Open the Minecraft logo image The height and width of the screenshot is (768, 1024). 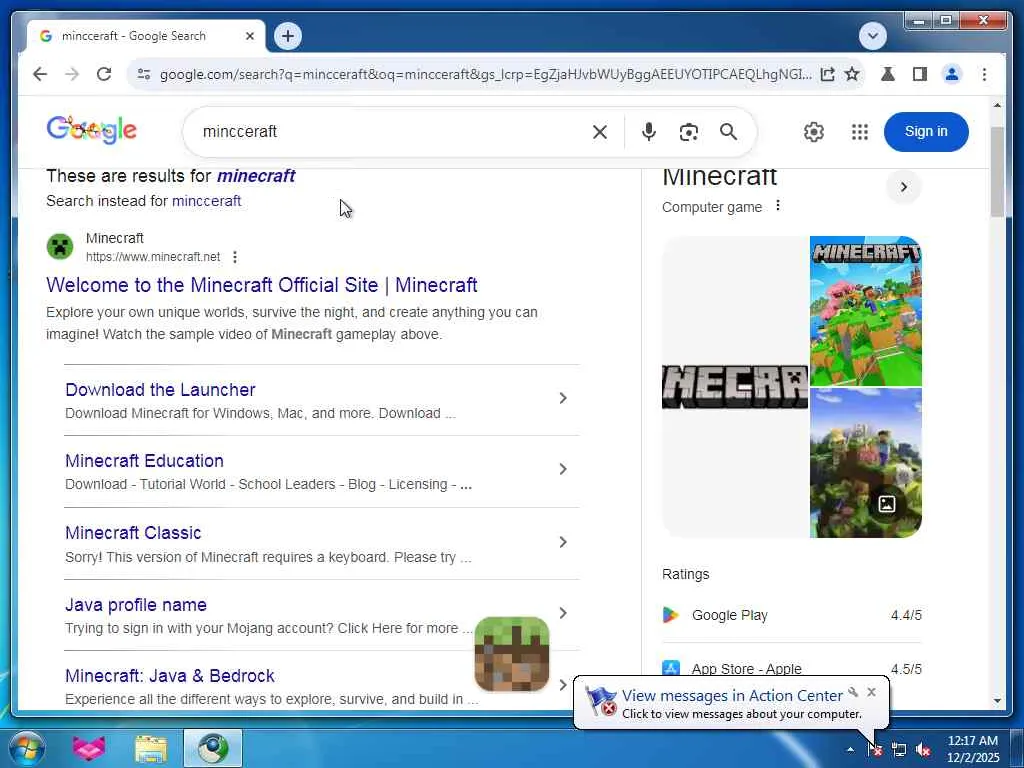[x=735, y=387]
